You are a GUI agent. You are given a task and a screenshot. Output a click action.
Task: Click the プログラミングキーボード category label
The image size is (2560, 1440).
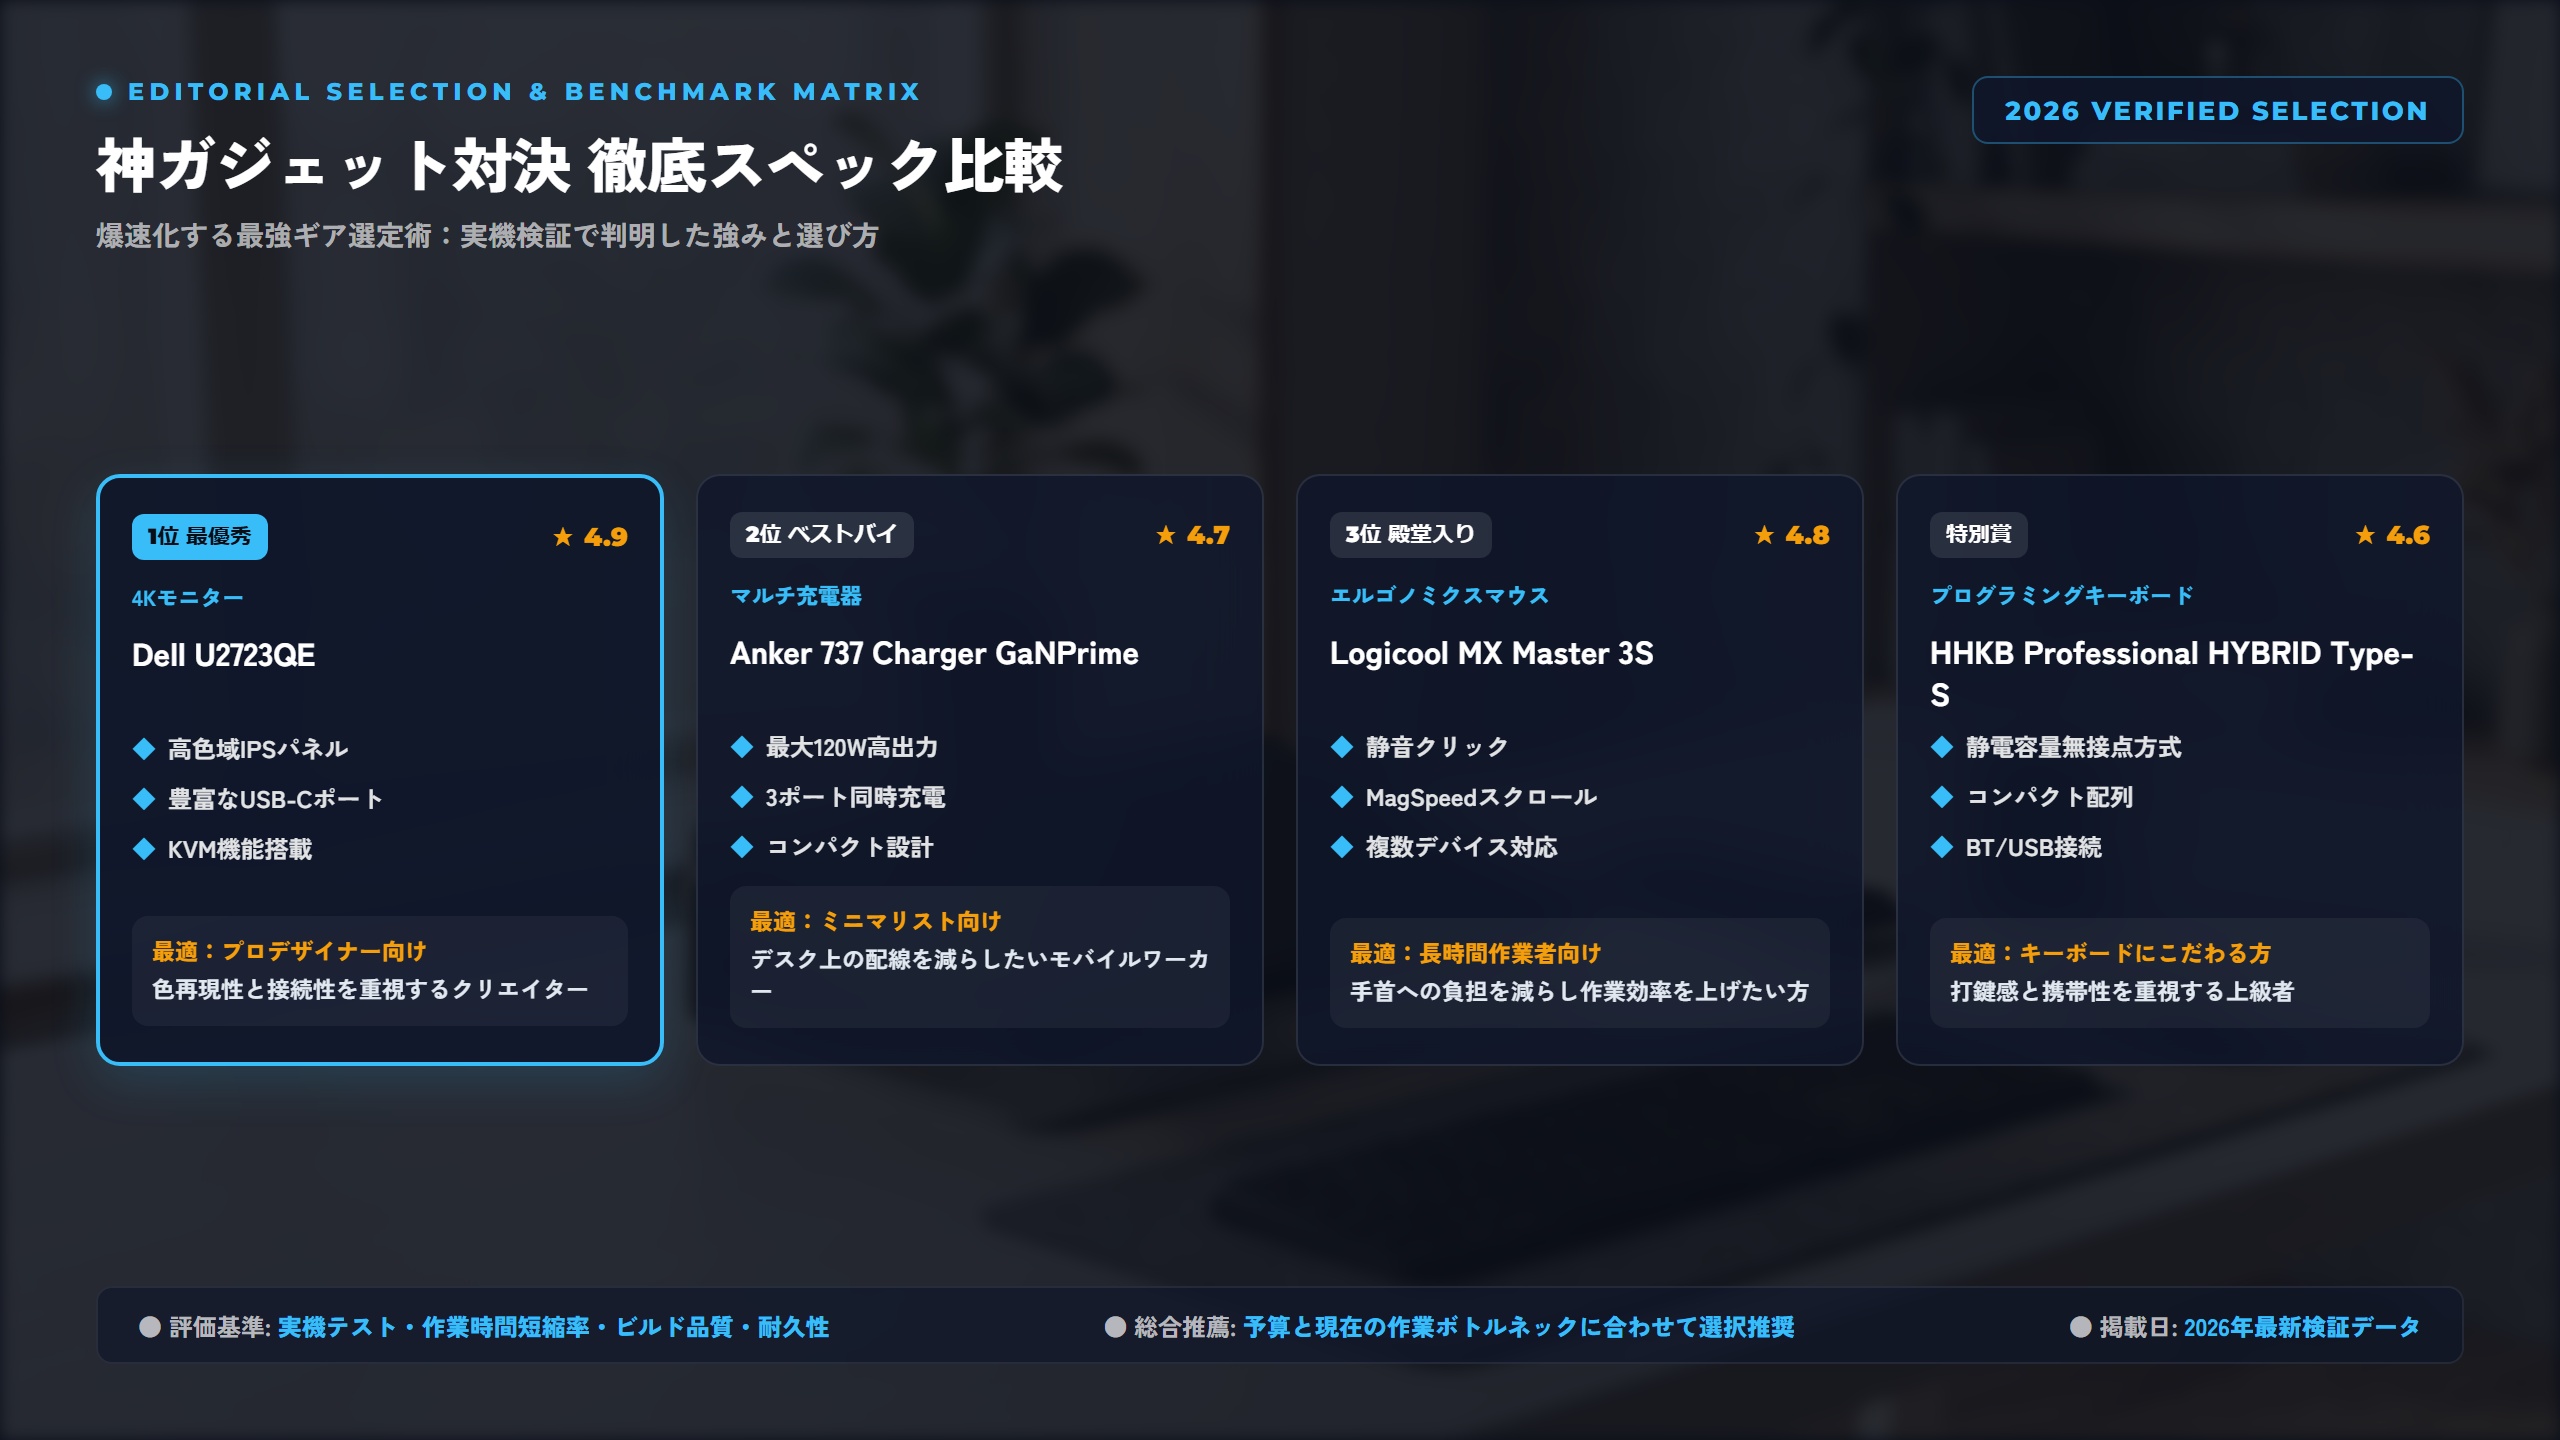tap(2062, 596)
